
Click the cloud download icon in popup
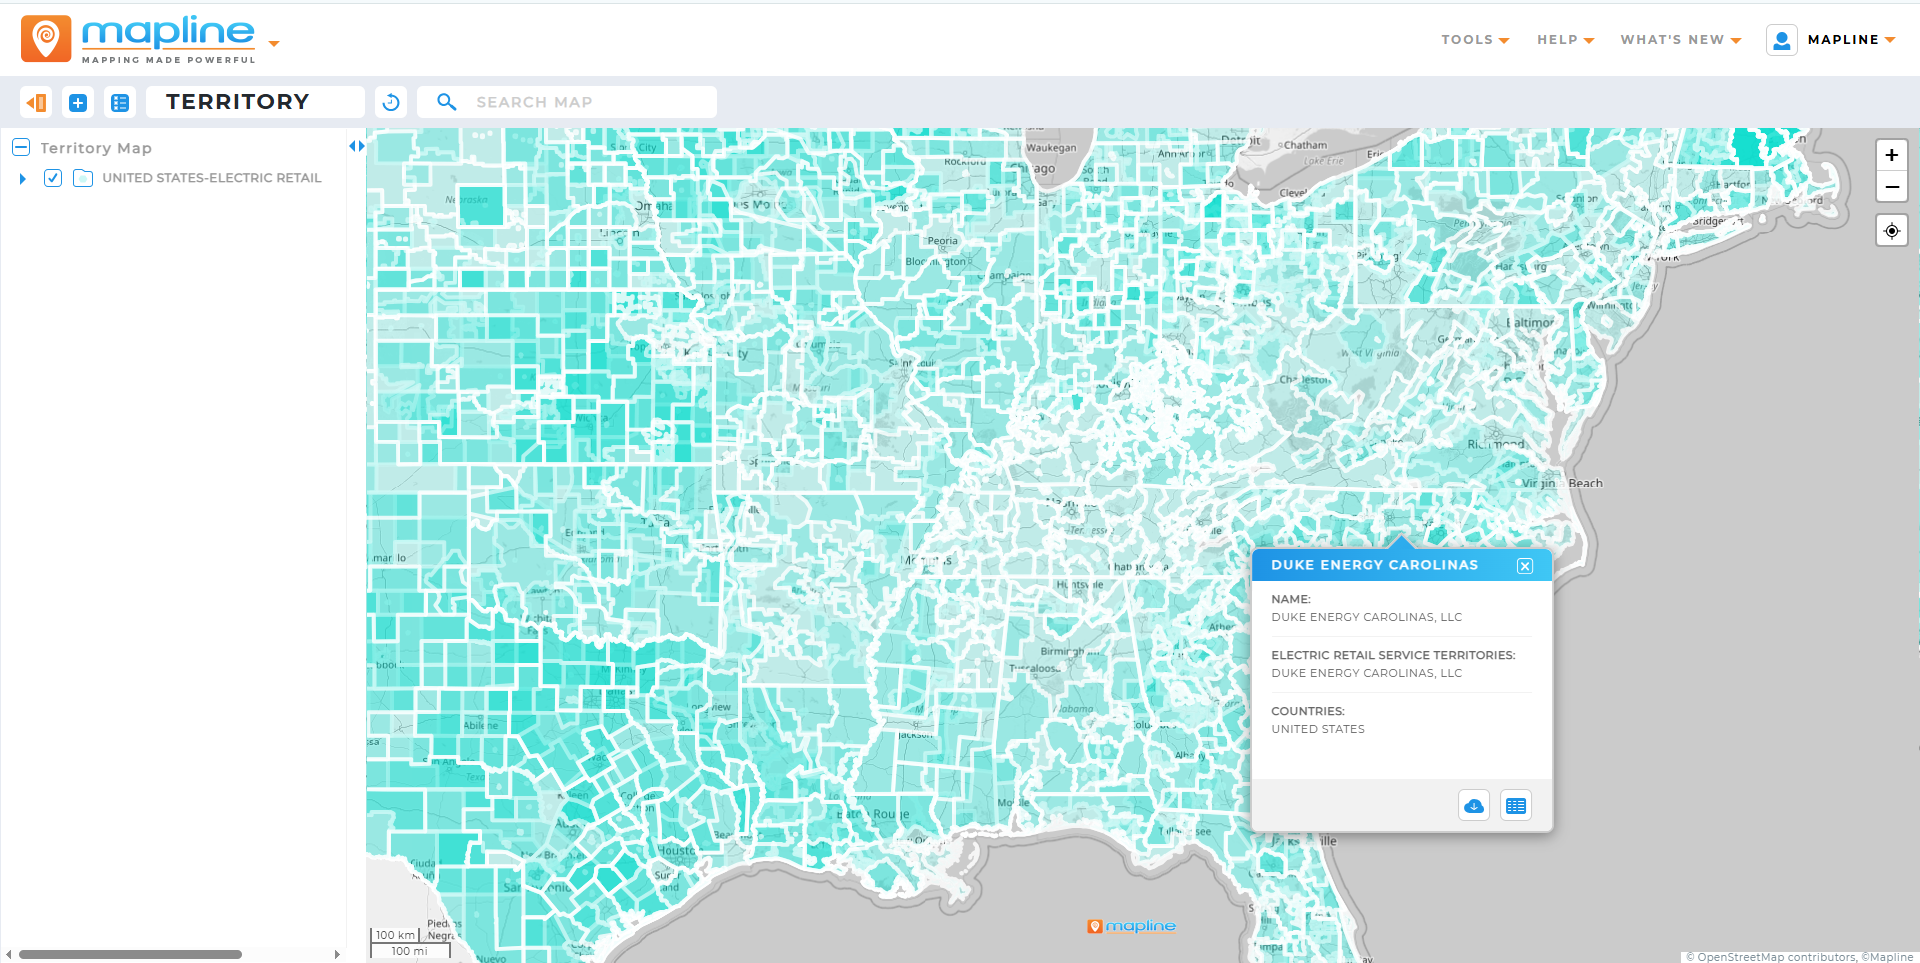click(x=1474, y=806)
